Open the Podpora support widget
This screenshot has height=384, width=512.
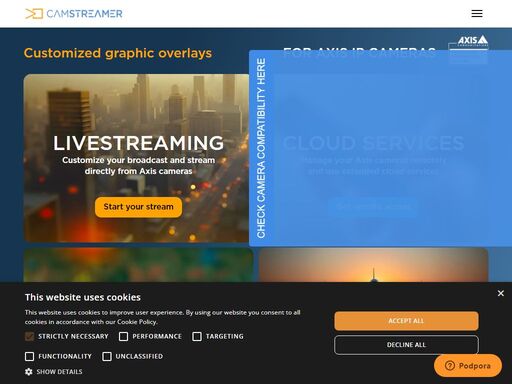pos(468,366)
